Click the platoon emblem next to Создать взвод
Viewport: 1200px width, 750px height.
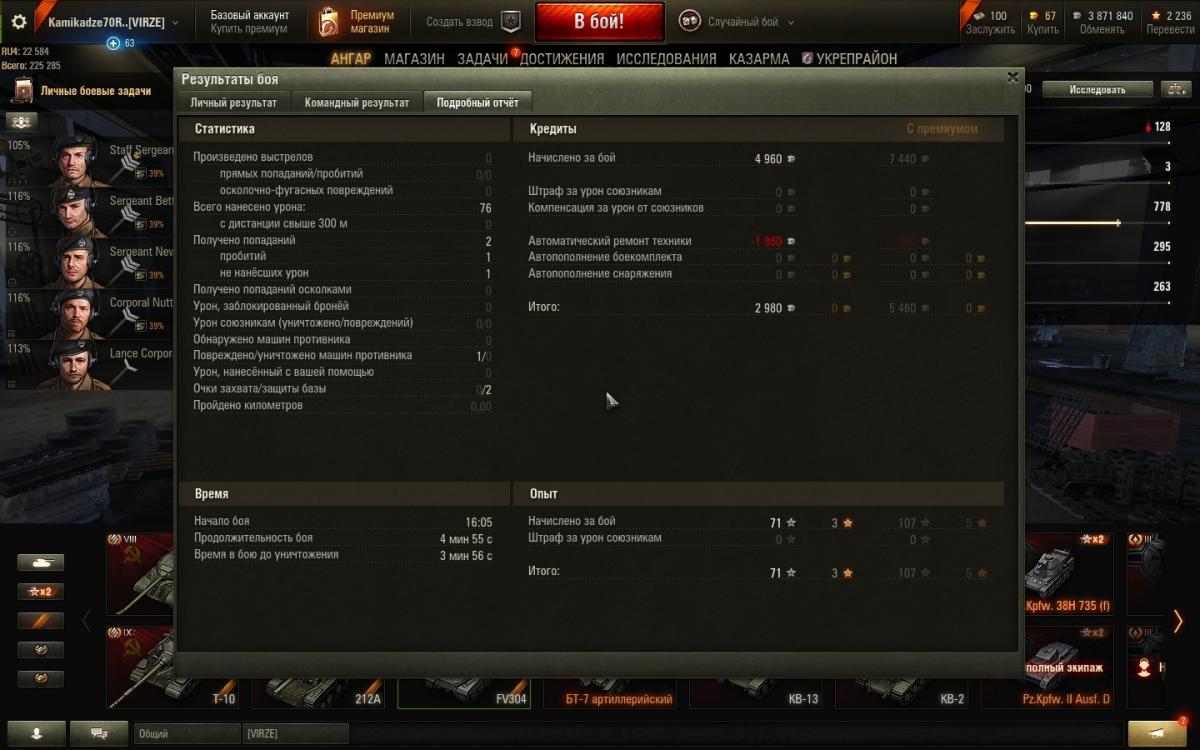click(x=510, y=21)
